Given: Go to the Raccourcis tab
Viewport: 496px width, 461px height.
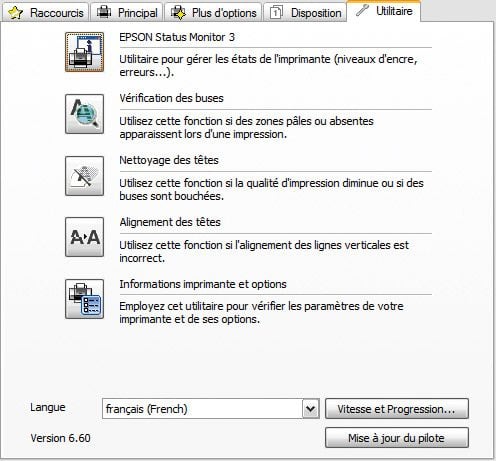Looking at the screenshot, I should click(45, 12).
